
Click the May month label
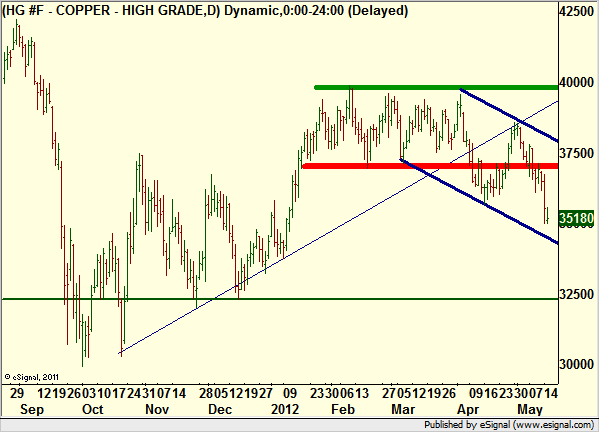point(530,409)
